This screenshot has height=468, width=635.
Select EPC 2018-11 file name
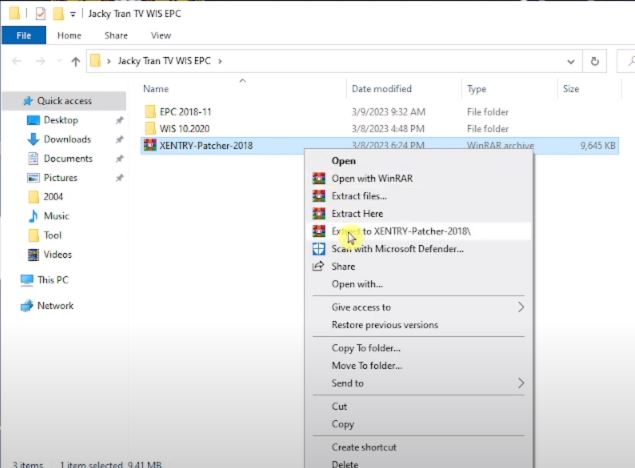tap(185, 112)
